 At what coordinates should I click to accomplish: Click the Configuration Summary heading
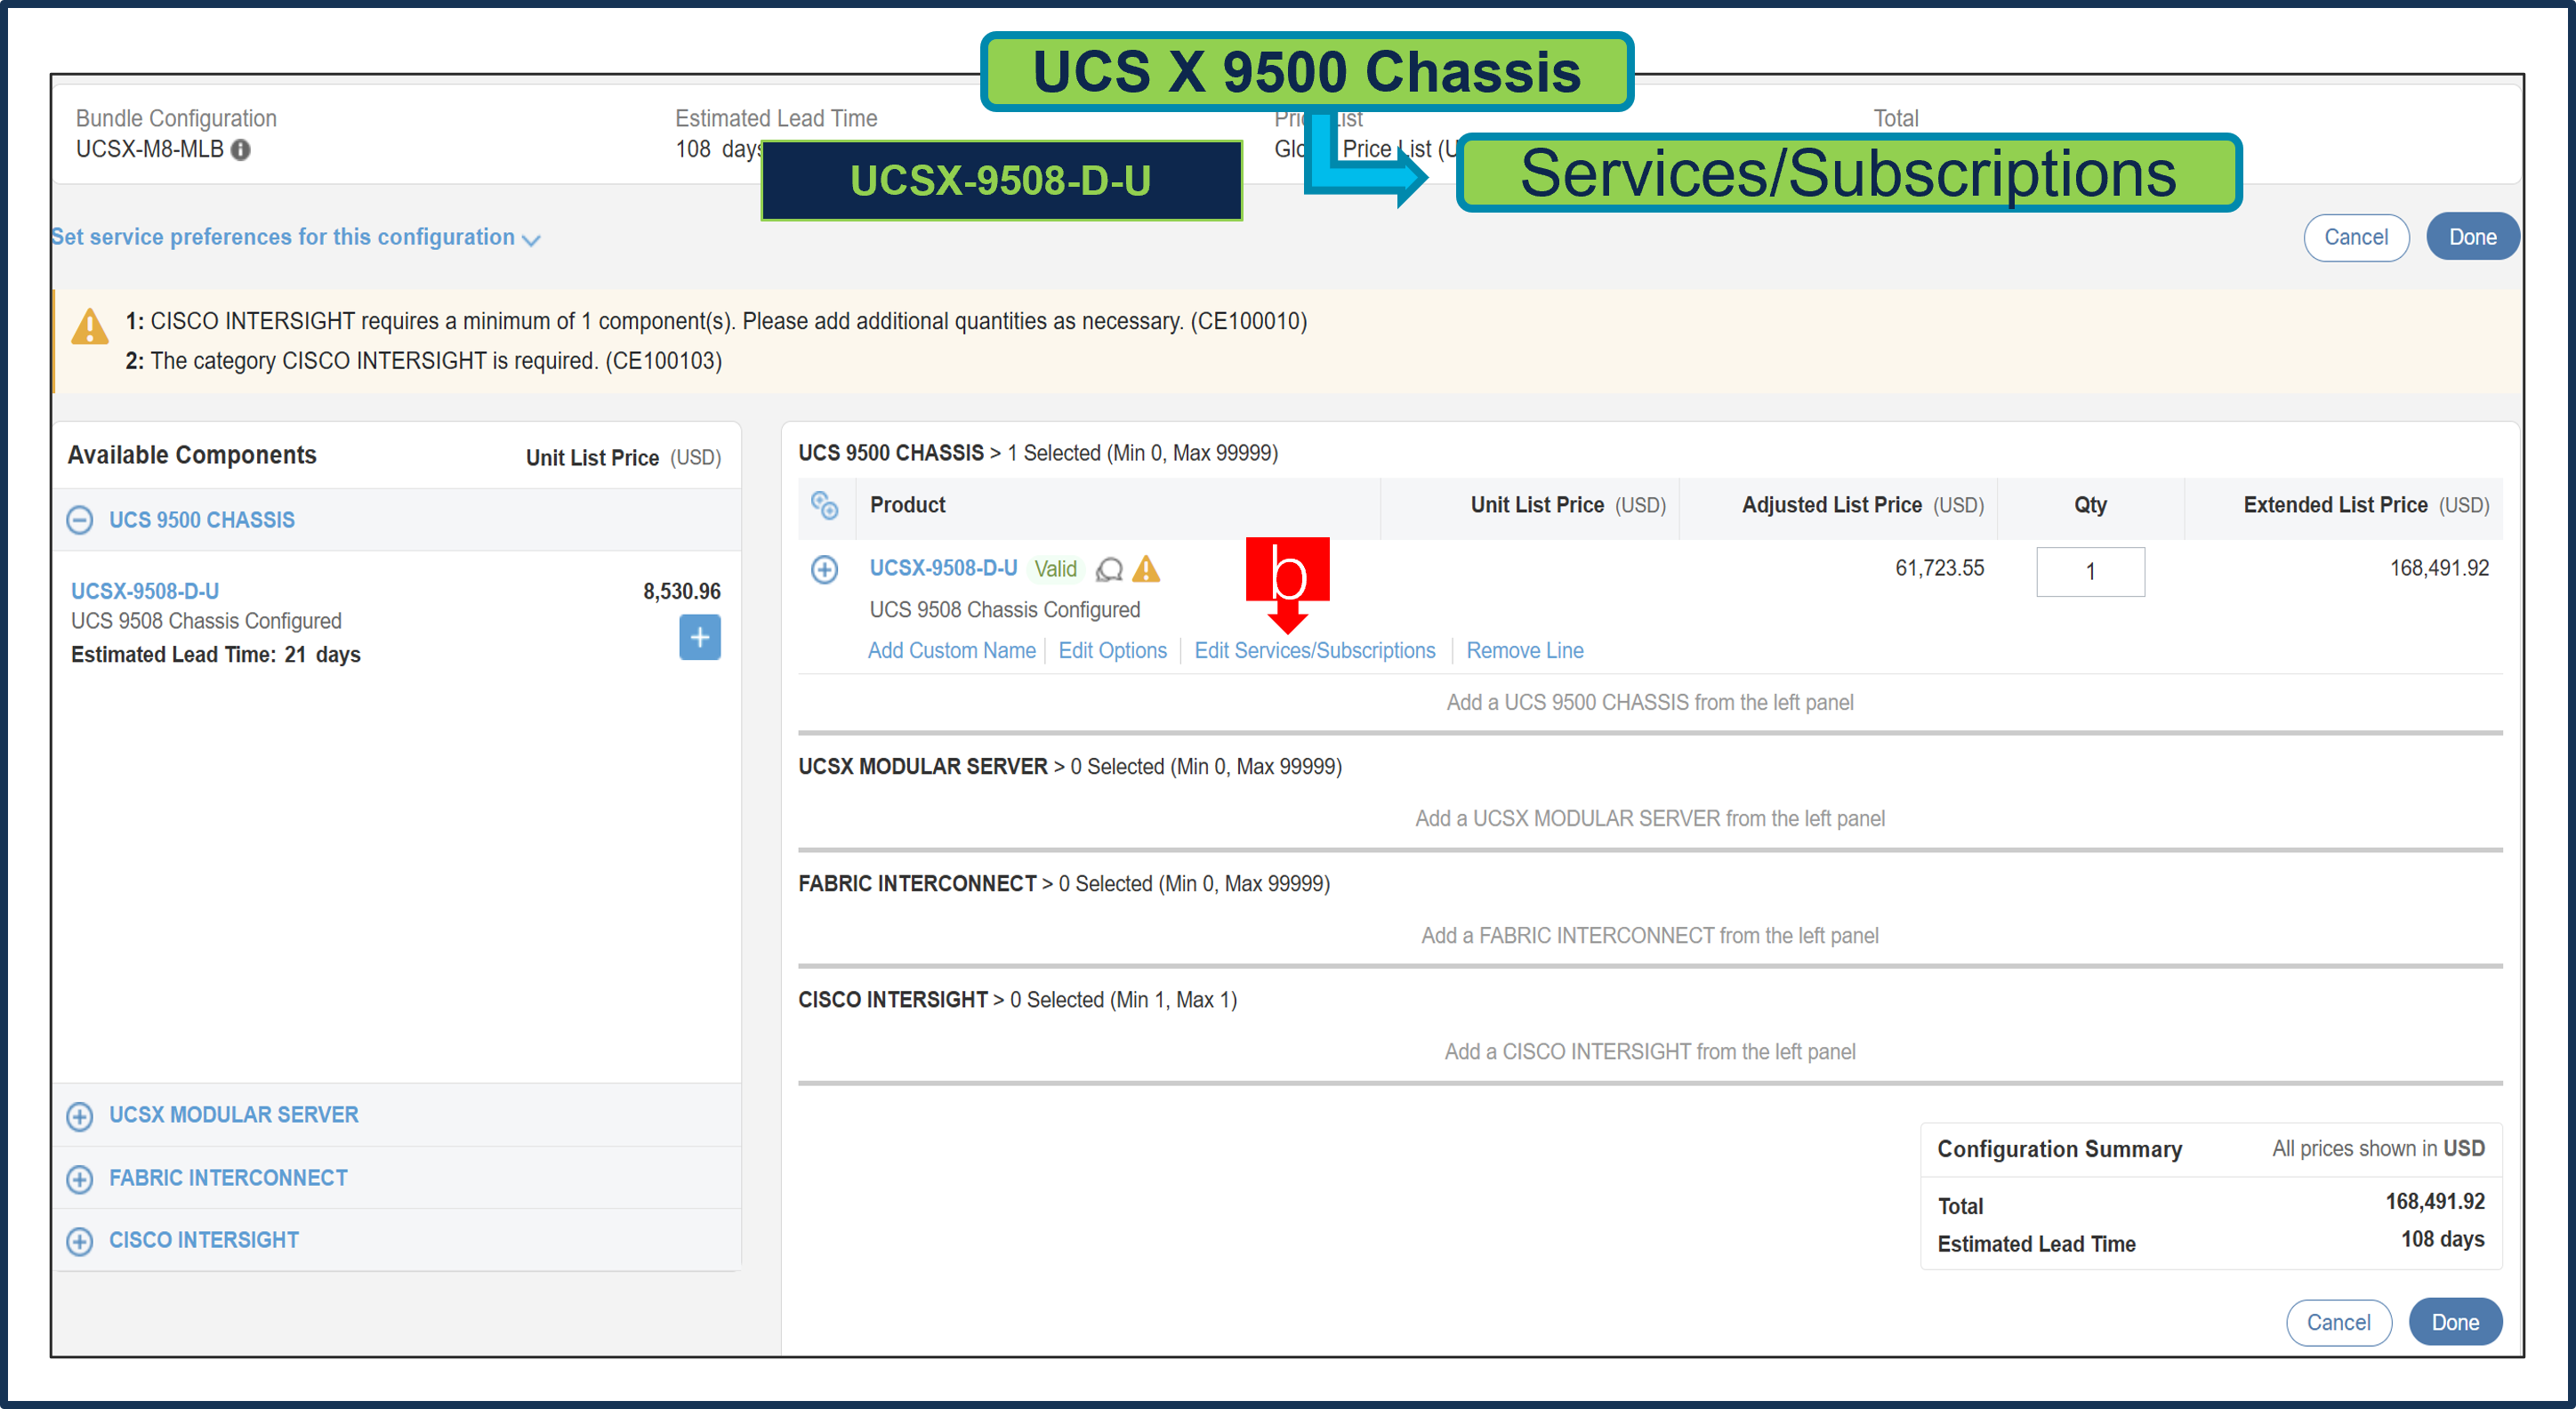[x=2060, y=1149]
